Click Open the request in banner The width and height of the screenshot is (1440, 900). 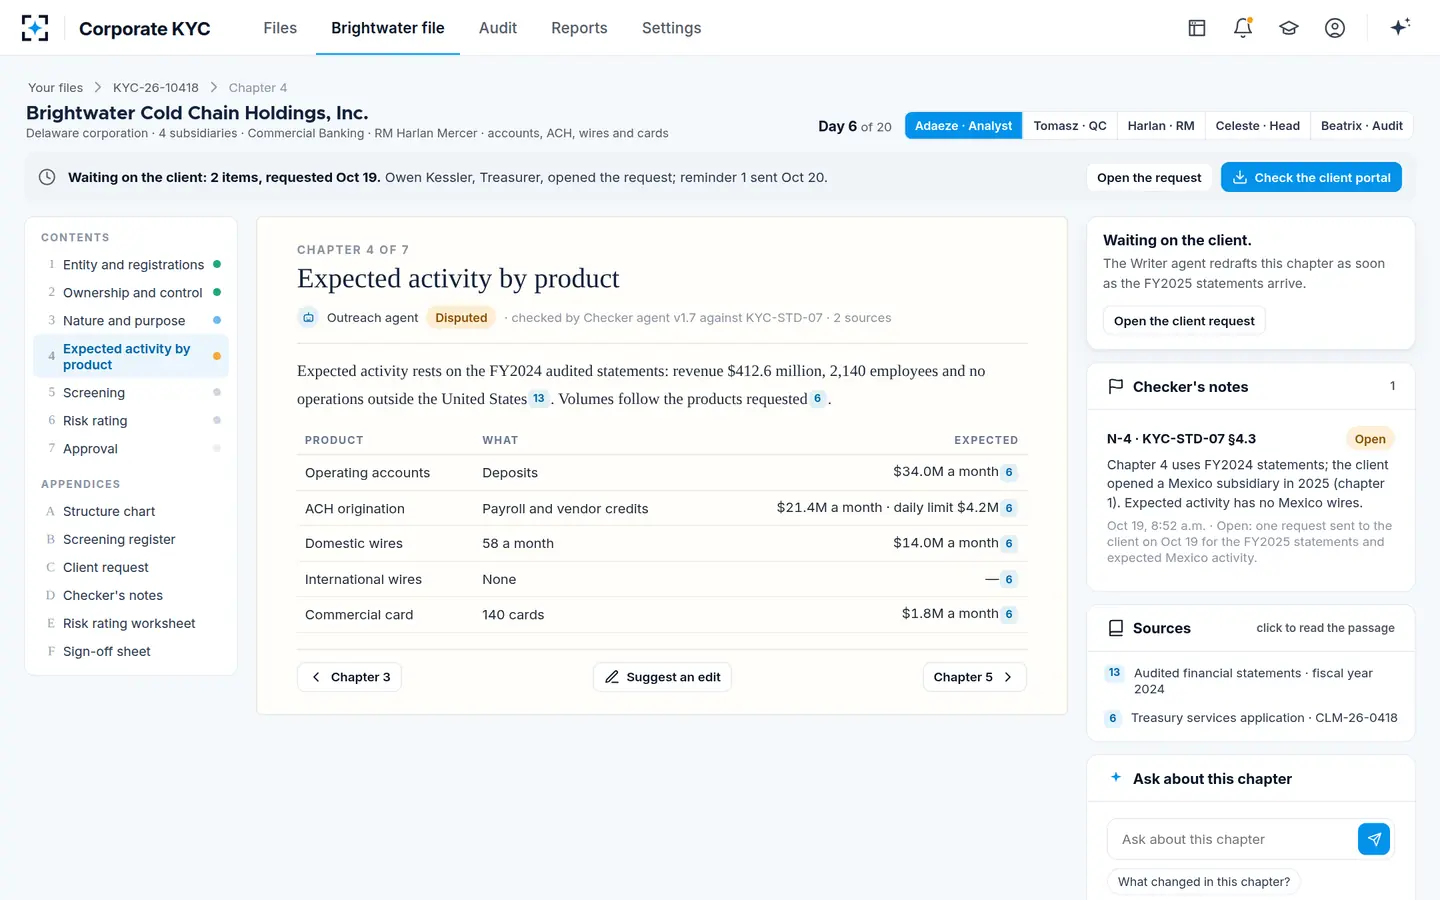tap(1149, 177)
